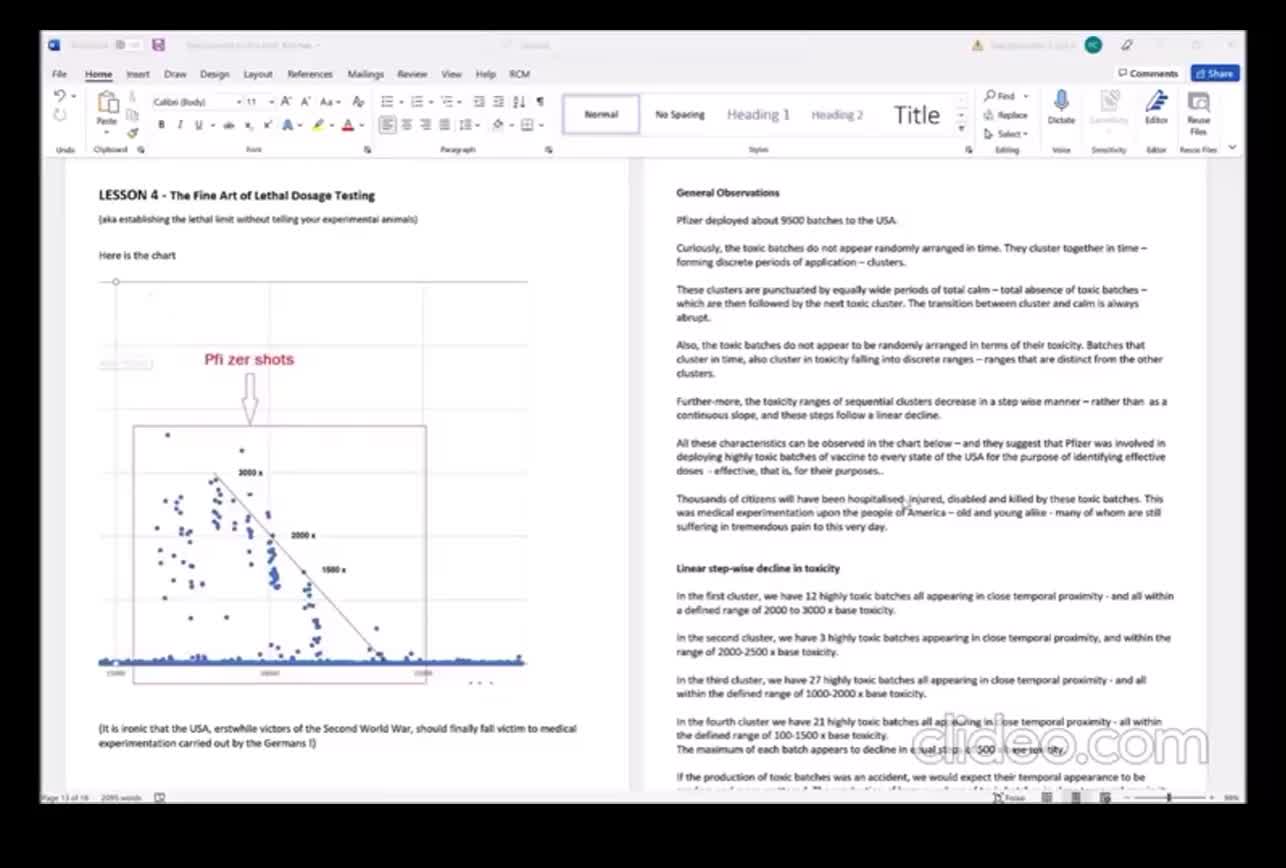Screen dimensions: 1286x868
Task: Open the File menu
Action: [x=60, y=74]
